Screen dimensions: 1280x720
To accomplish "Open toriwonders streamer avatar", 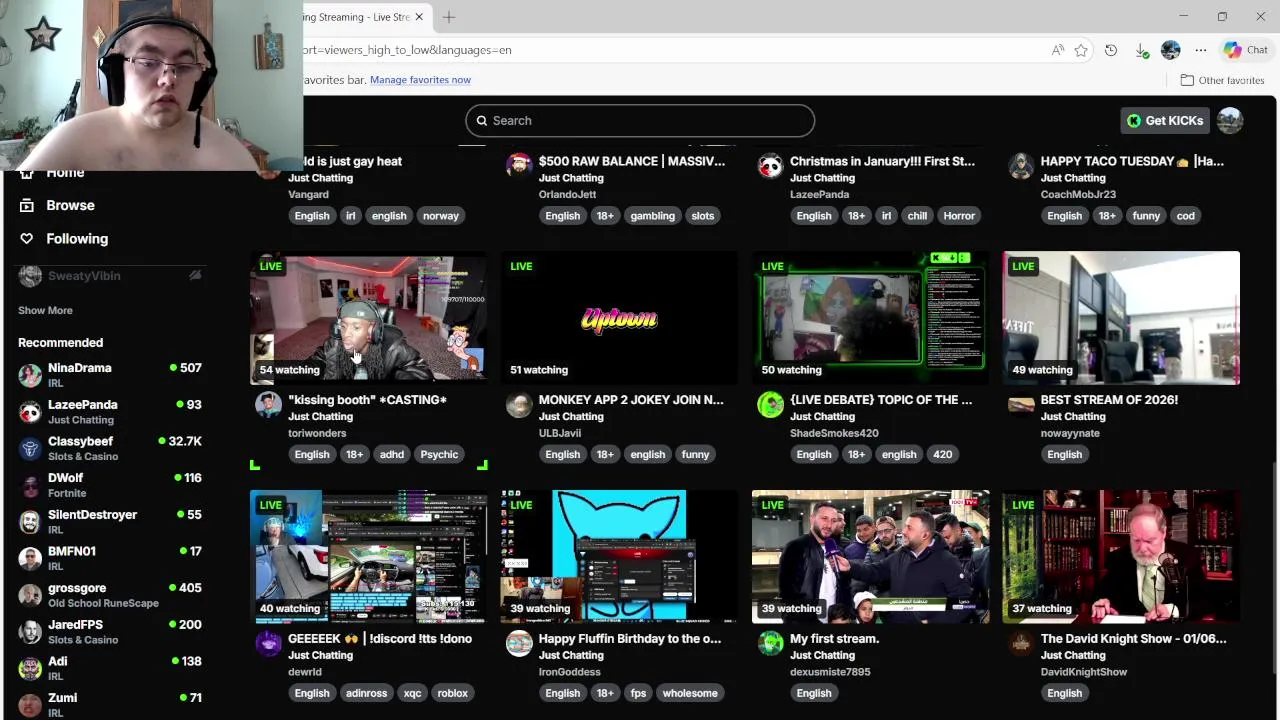I will pos(268,404).
